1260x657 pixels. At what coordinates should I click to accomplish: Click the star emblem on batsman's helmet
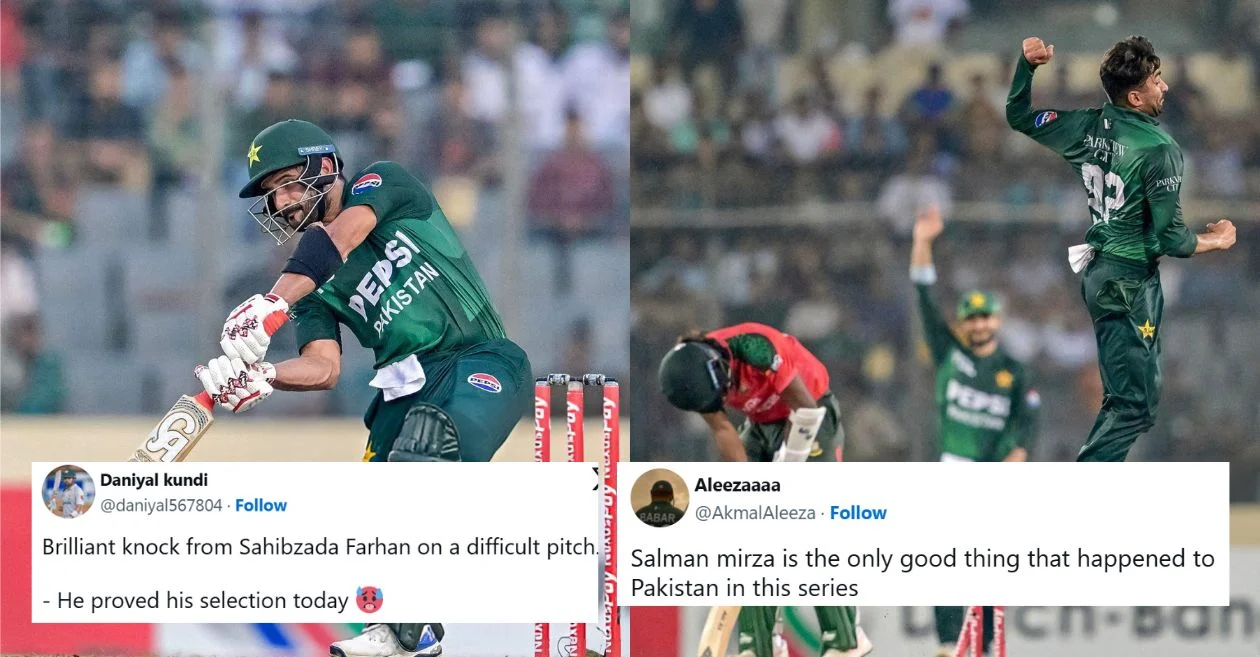254,153
